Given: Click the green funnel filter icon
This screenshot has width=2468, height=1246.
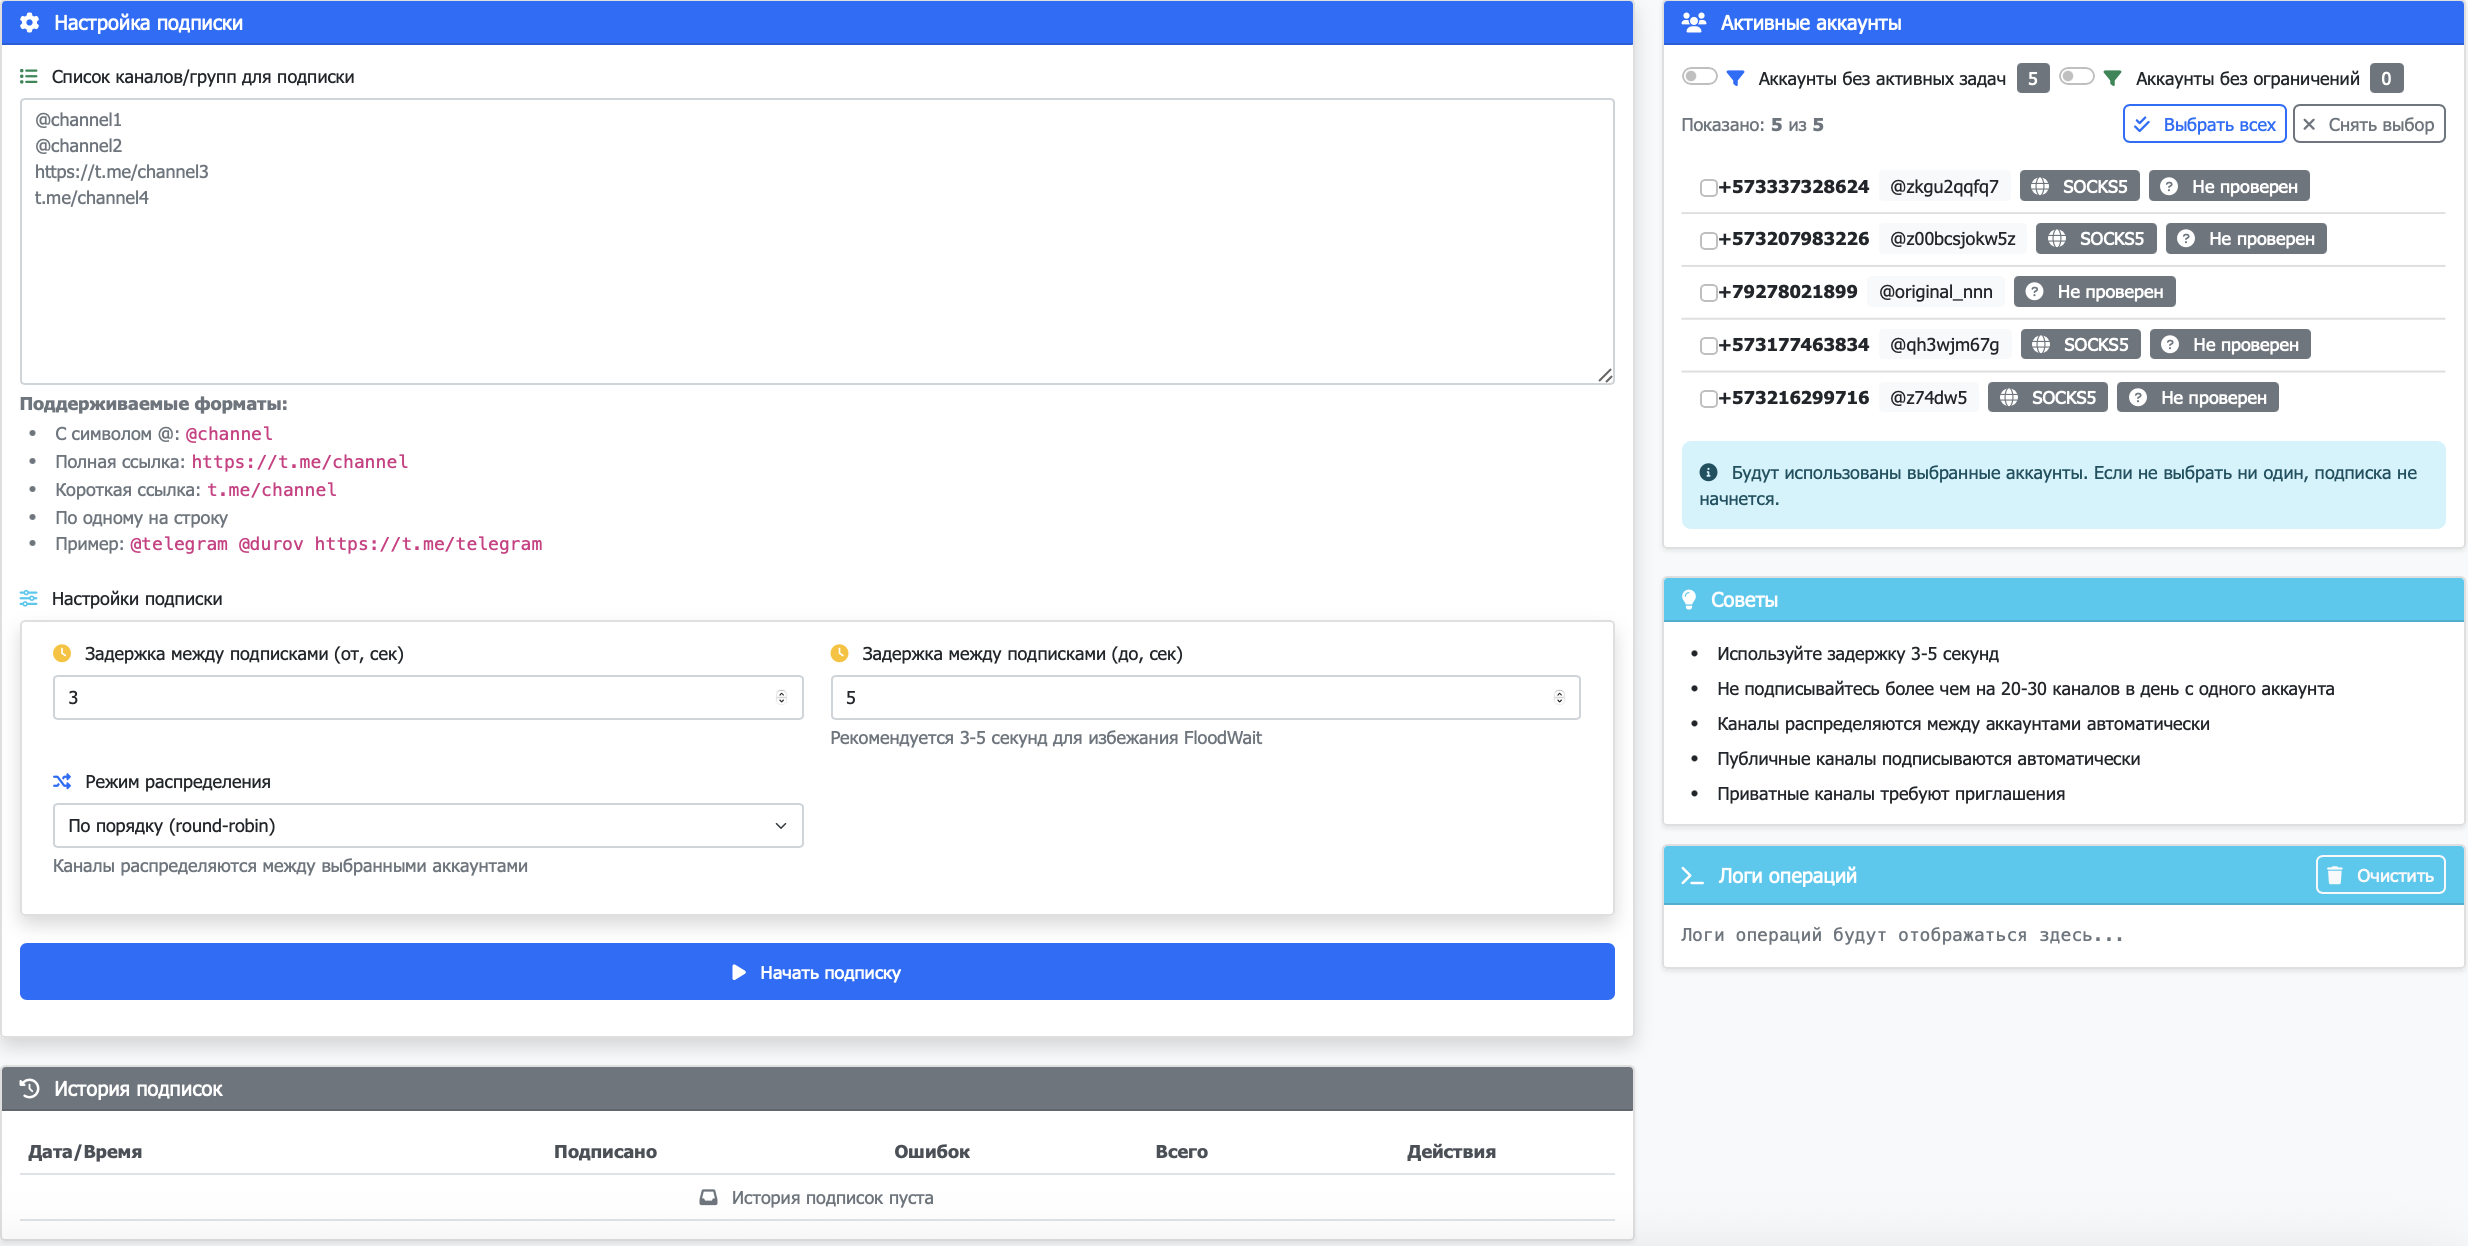Looking at the screenshot, I should click(2112, 78).
